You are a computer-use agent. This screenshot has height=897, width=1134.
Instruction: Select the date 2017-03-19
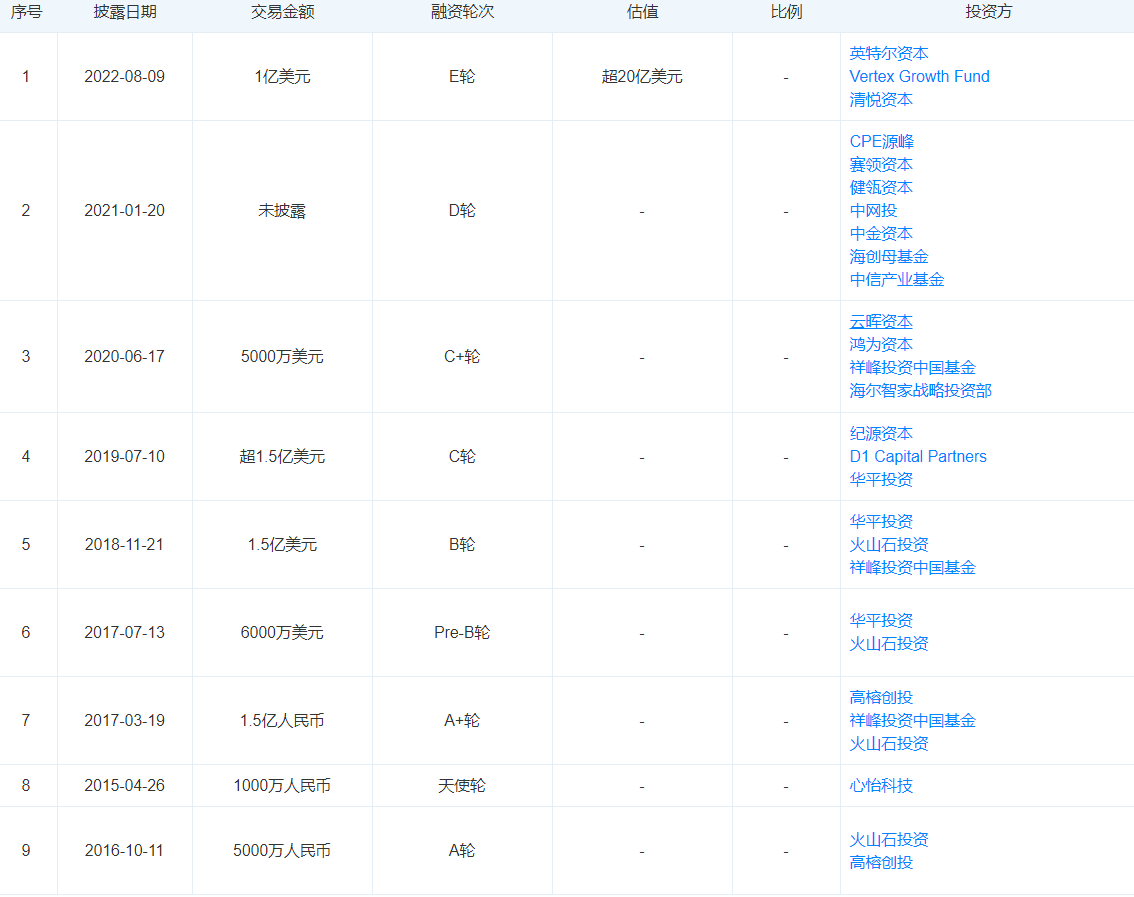coord(124,721)
